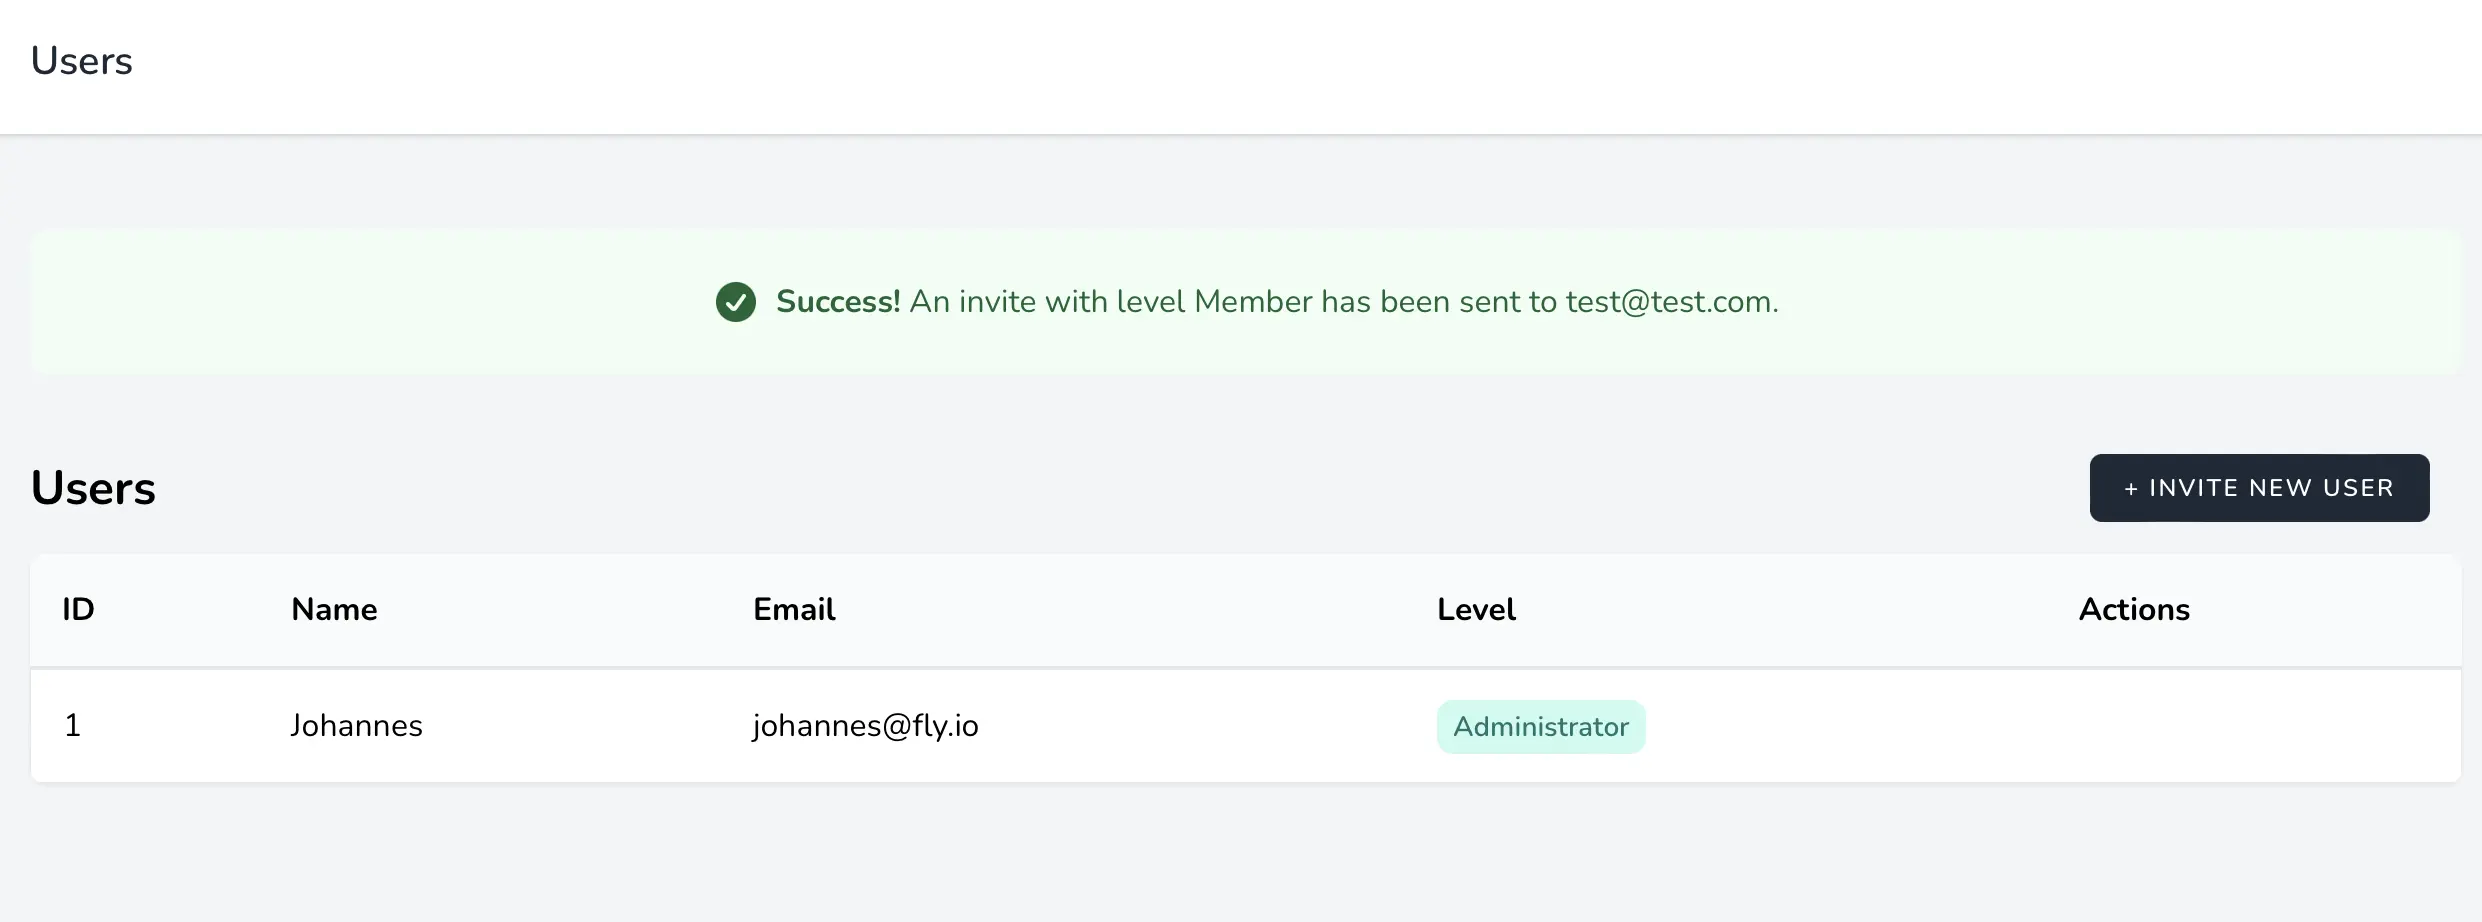Click the large Users section heading
This screenshot has height=922, width=2482.
pos(93,488)
